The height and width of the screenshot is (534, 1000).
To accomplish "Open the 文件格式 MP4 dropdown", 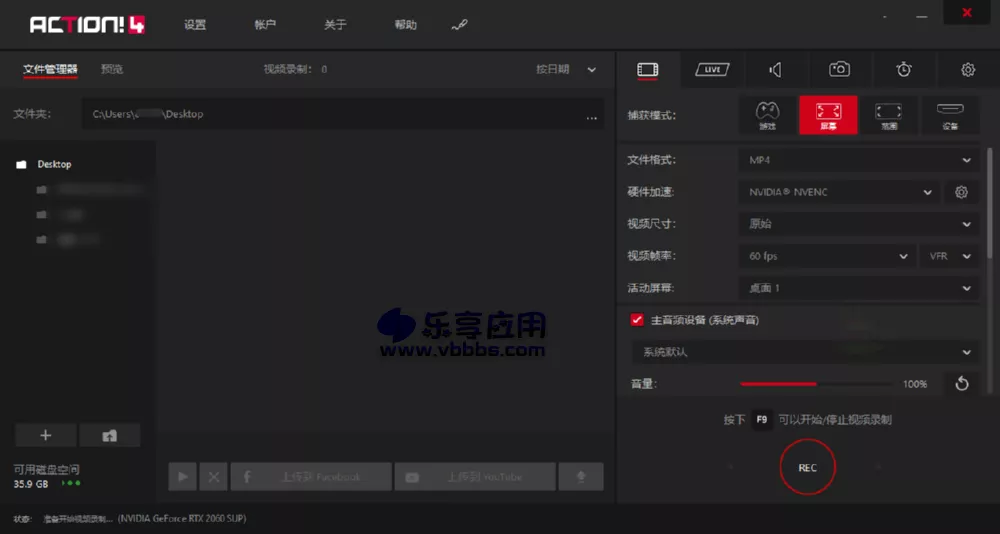I will (x=858, y=160).
